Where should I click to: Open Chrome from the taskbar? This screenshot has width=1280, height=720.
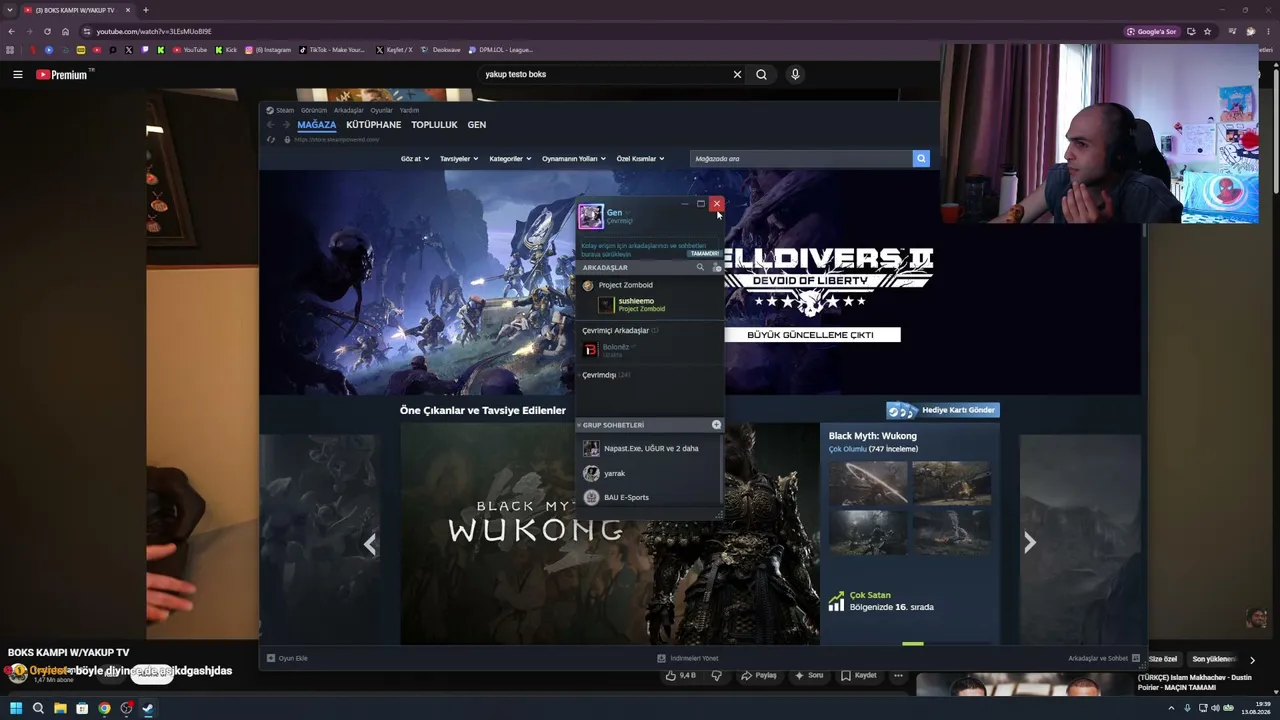point(104,709)
